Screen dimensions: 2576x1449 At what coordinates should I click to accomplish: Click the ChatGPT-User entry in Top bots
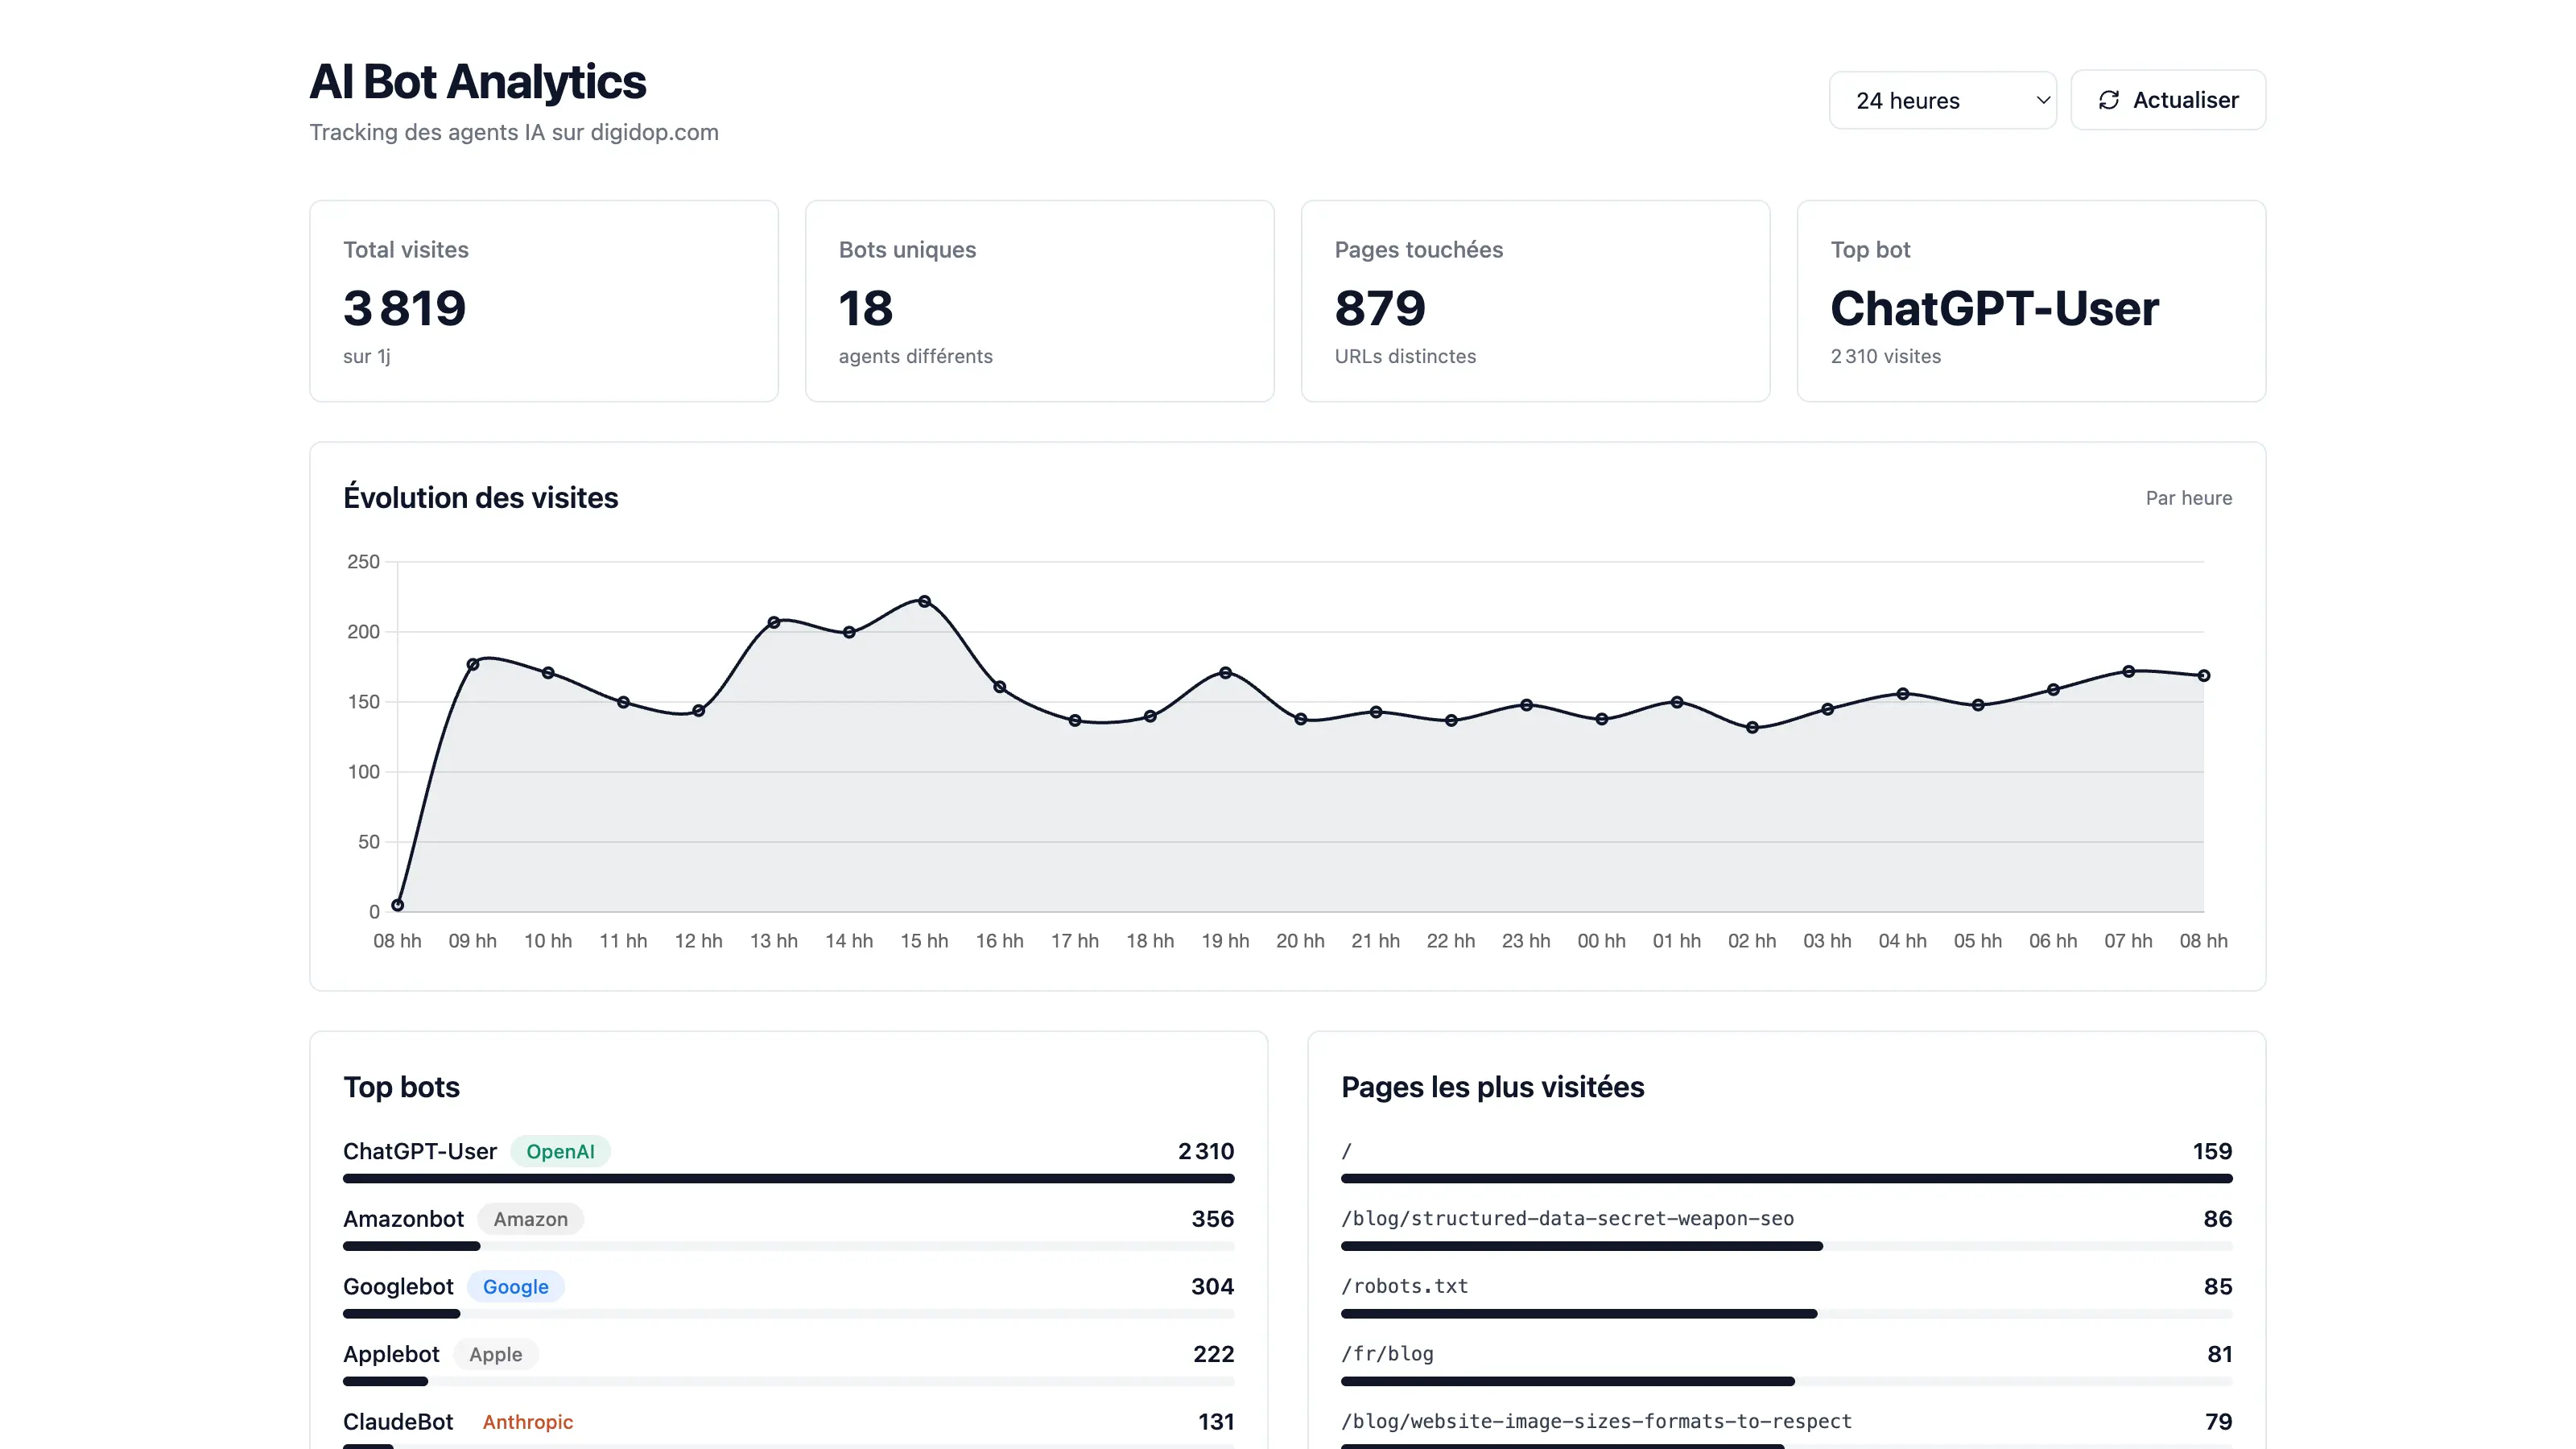click(420, 1151)
